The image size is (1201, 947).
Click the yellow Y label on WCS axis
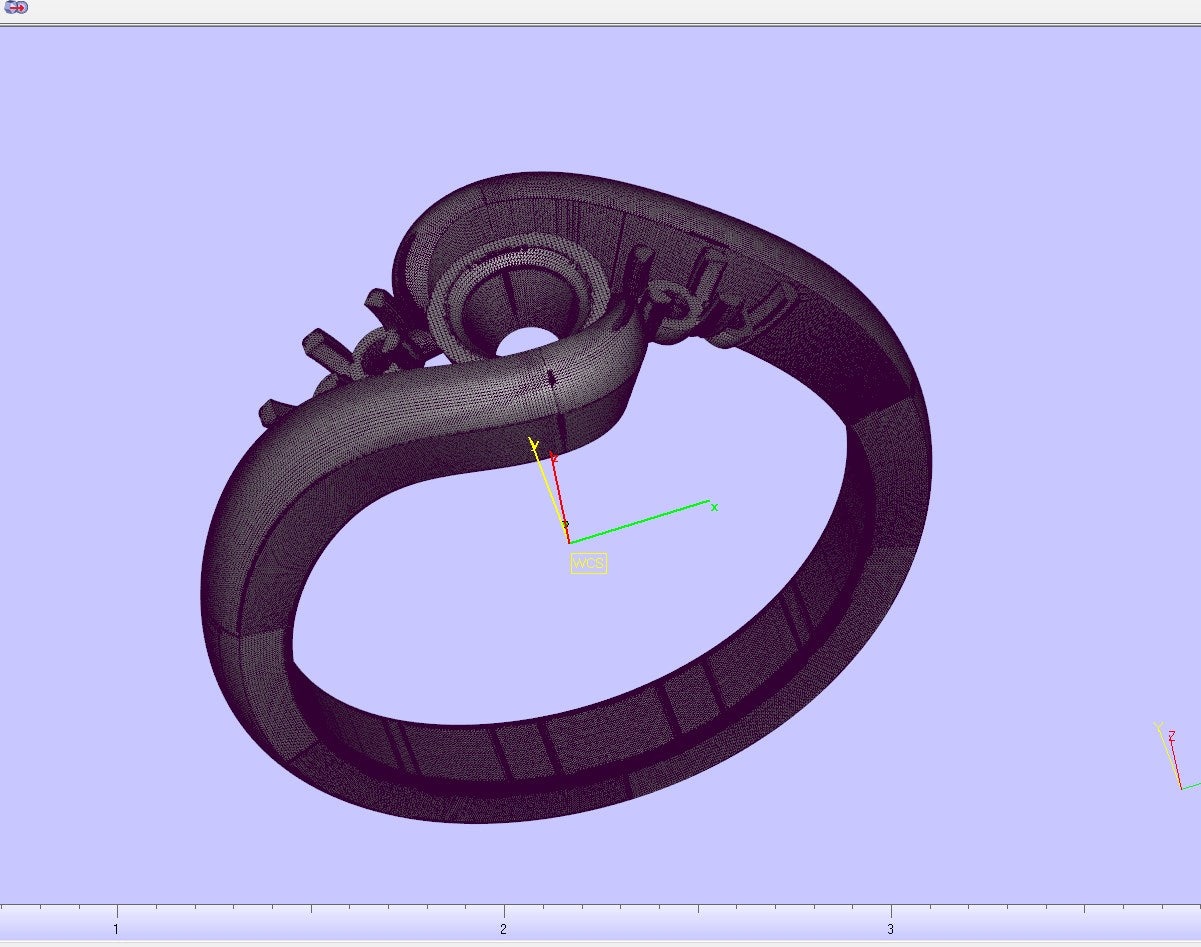coord(534,445)
